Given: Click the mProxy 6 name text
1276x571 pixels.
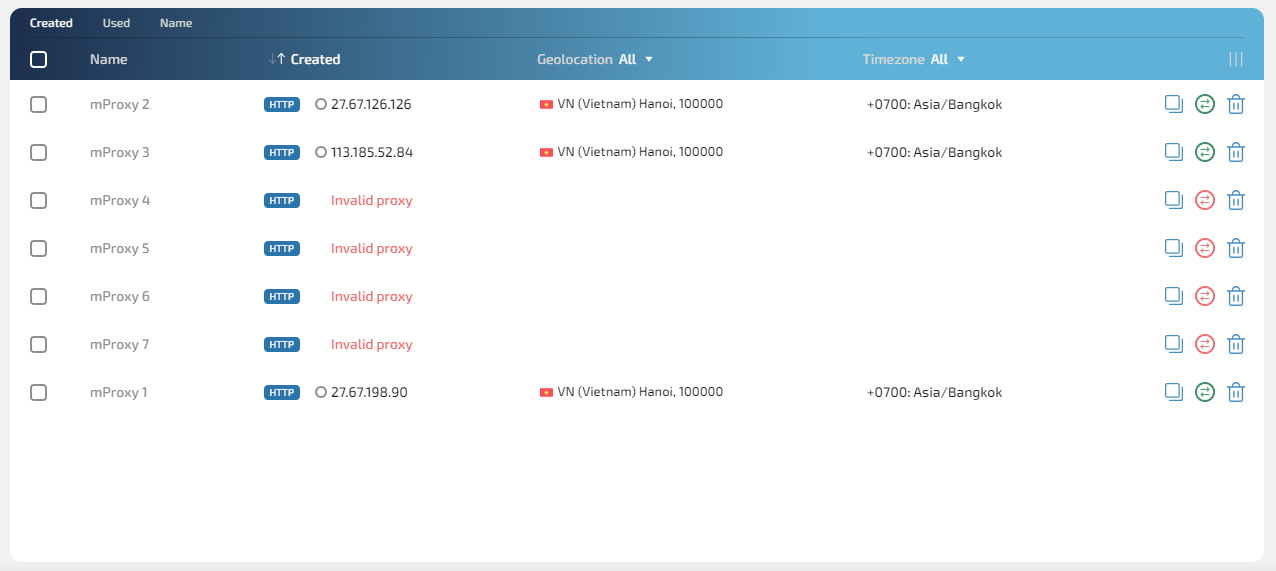Looking at the screenshot, I should (120, 296).
